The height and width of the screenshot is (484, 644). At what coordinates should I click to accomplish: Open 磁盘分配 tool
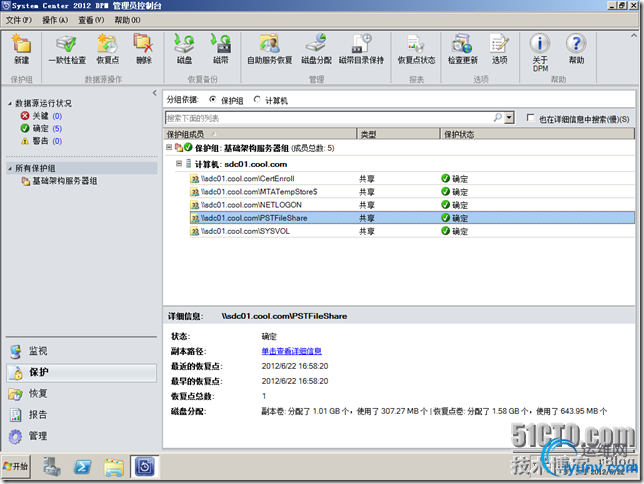[x=316, y=49]
